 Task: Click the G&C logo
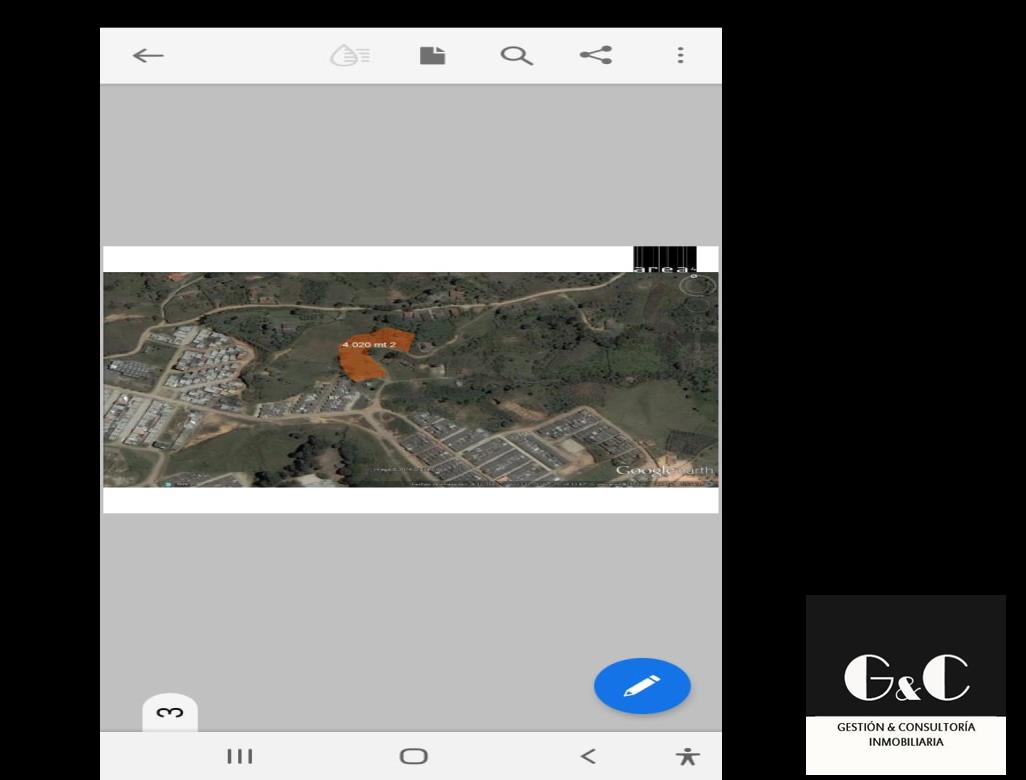906,677
